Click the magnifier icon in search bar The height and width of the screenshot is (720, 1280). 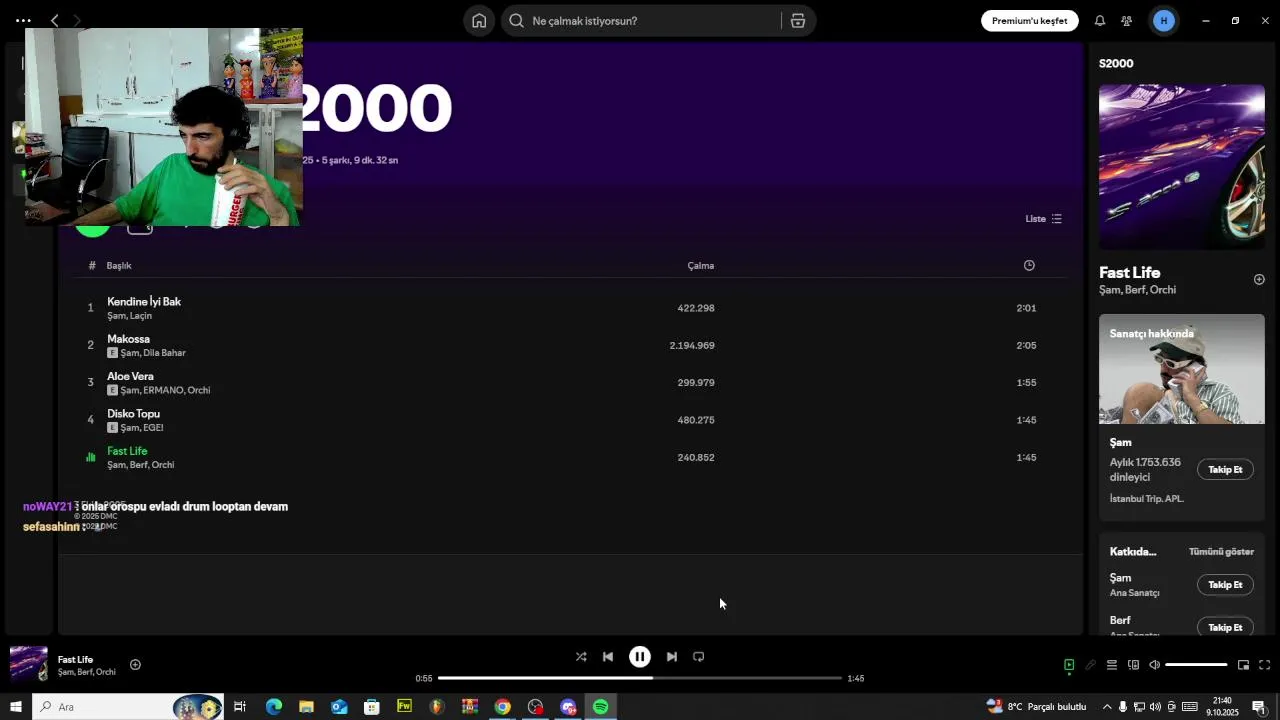(516, 20)
